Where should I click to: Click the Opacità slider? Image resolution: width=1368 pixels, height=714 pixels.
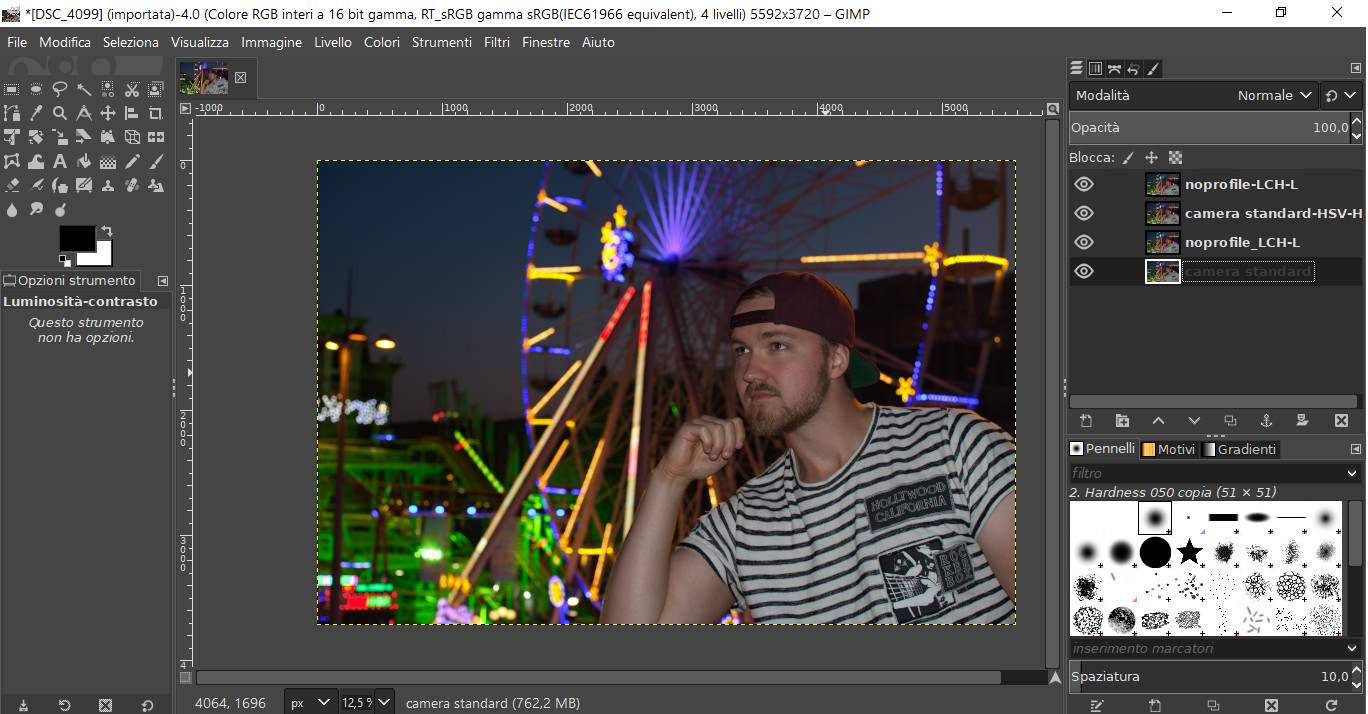pyautogui.click(x=1208, y=127)
